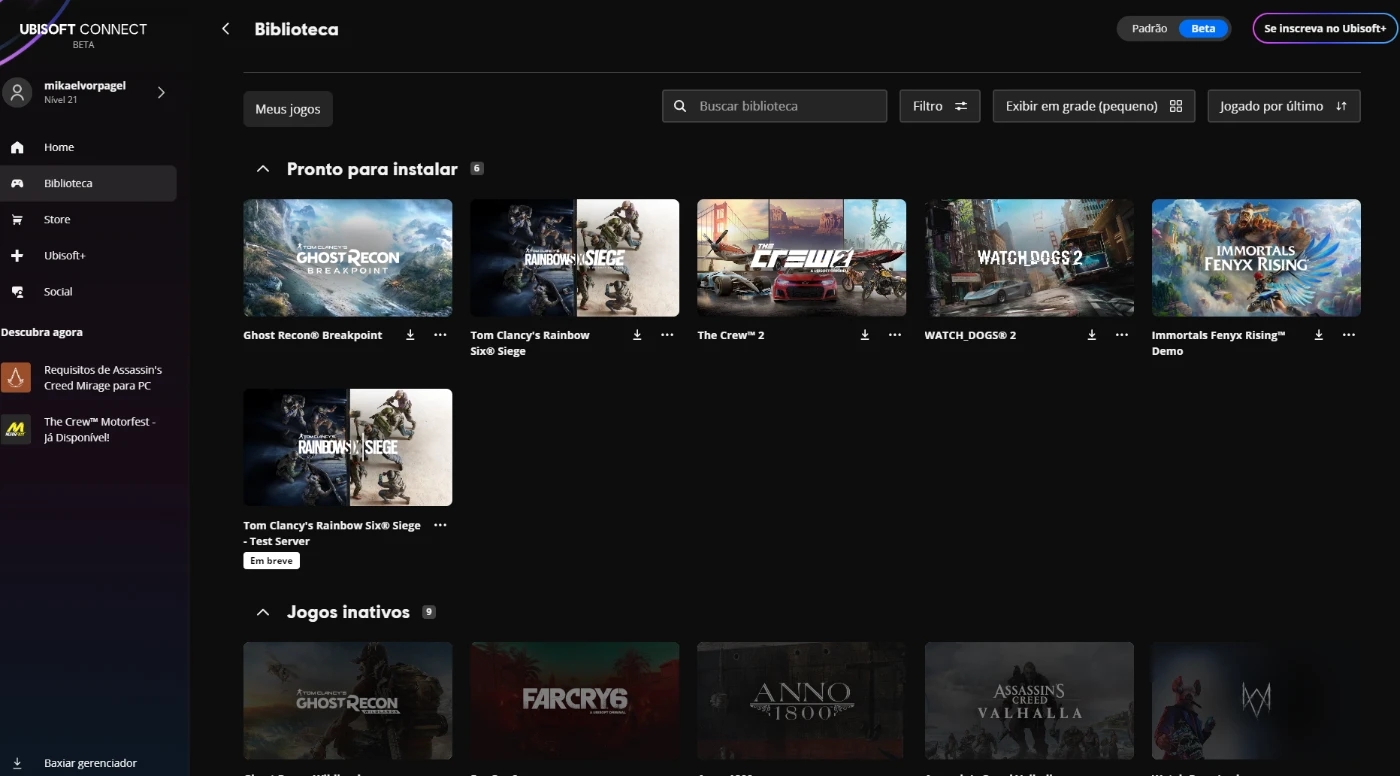Open Exibir em grade (pequeno) view dropdown

click(x=1094, y=106)
